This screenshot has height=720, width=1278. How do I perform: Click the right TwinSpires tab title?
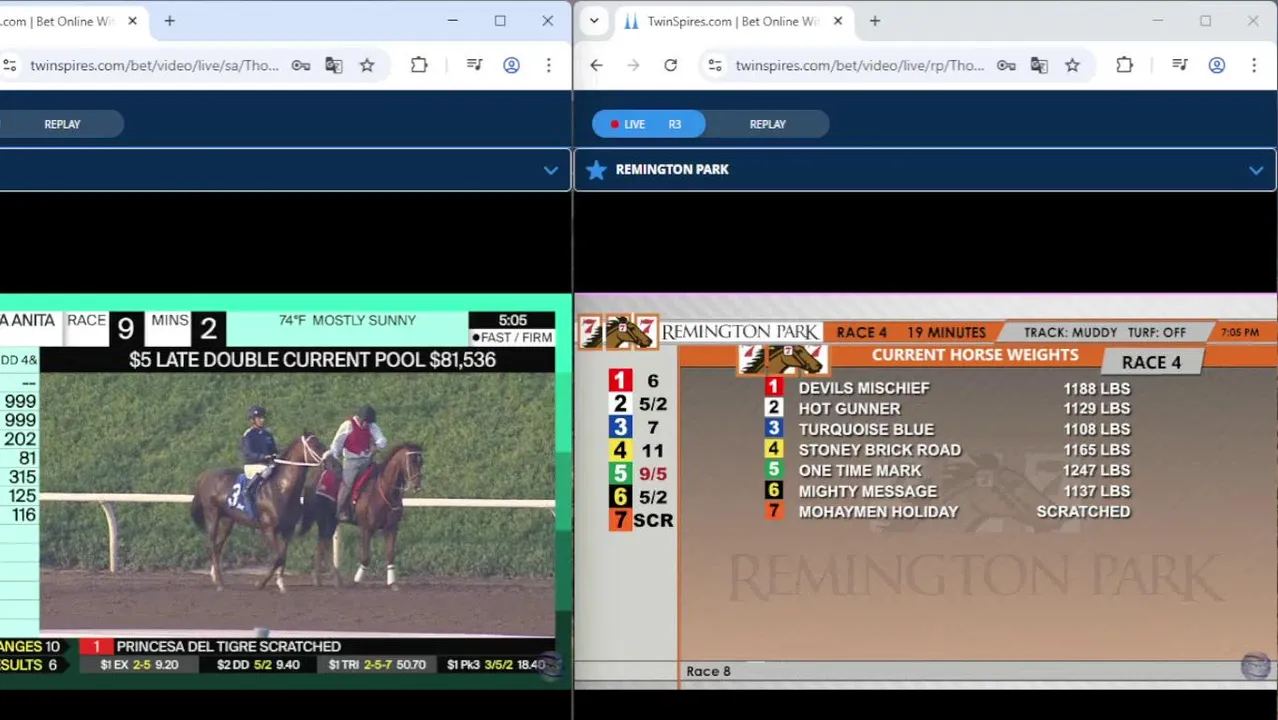pyautogui.click(x=731, y=21)
